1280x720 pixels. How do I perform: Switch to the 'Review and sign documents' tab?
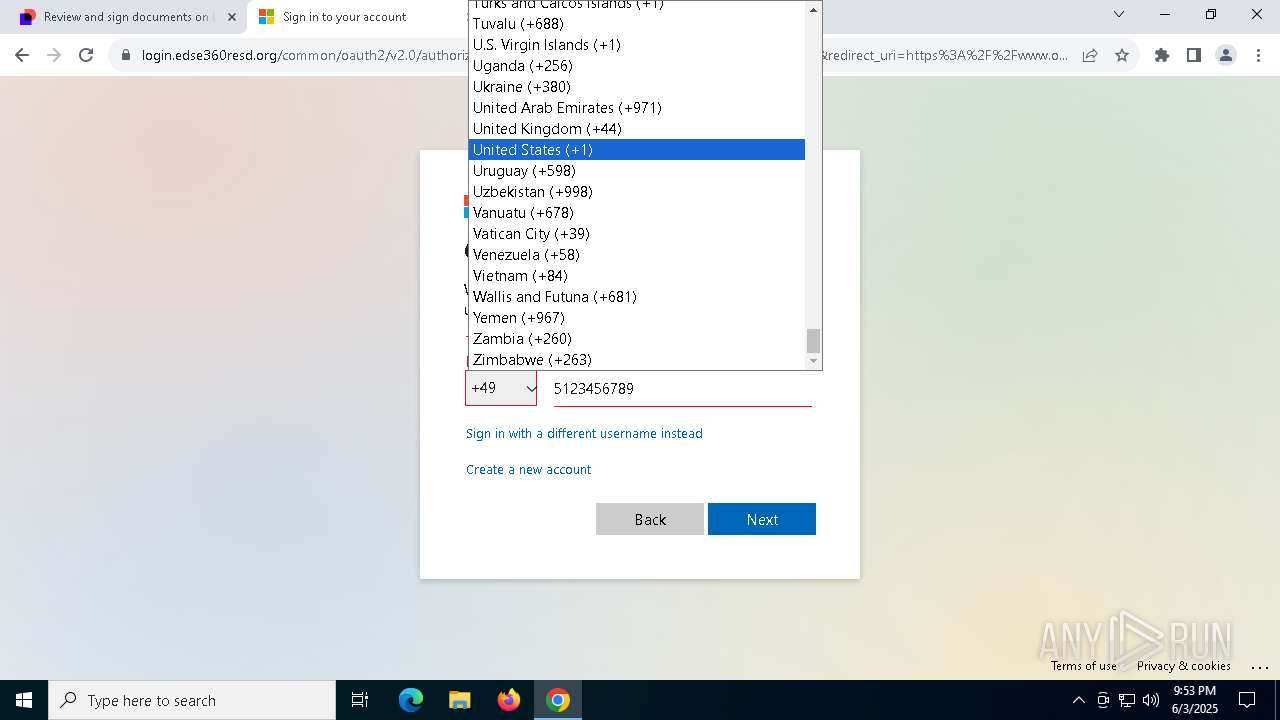tap(126, 17)
